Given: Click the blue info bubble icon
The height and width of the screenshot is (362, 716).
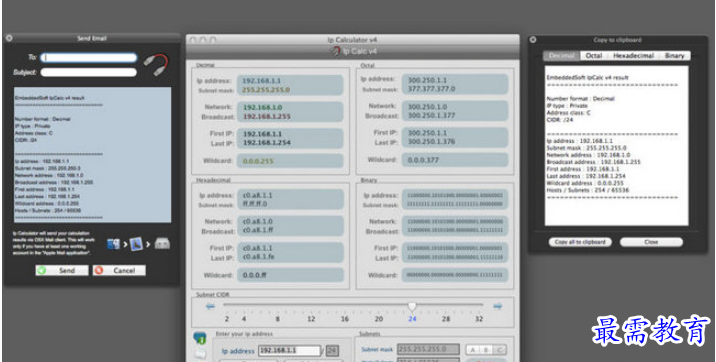Looking at the screenshot, I should click(x=200, y=338).
